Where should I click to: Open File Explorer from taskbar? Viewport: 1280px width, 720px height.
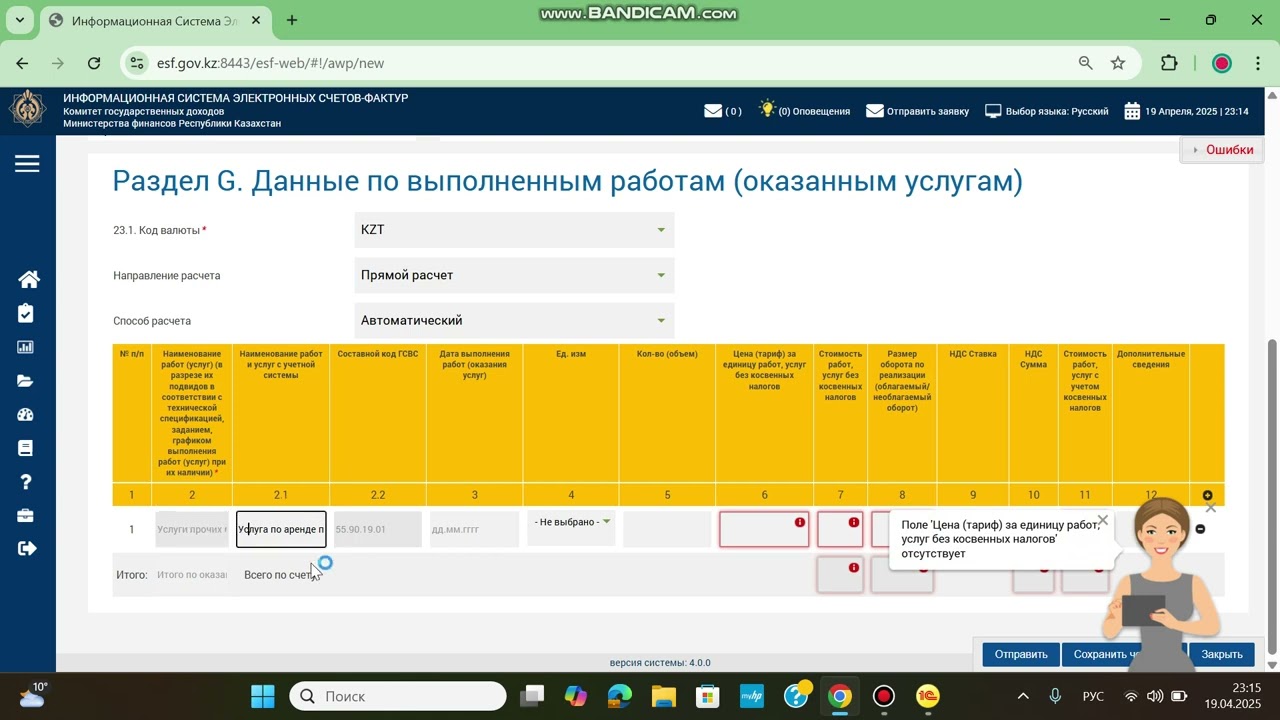(664, 696)
